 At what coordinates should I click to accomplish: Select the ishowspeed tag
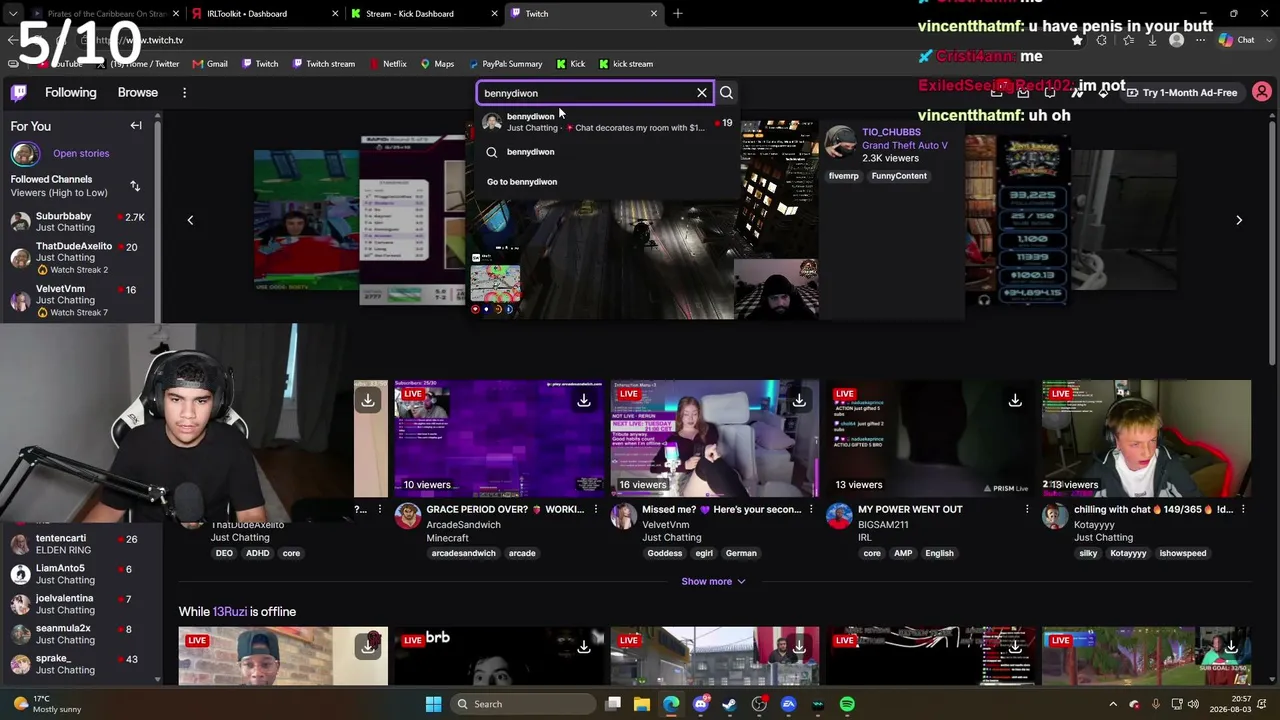click(1183, 553)
